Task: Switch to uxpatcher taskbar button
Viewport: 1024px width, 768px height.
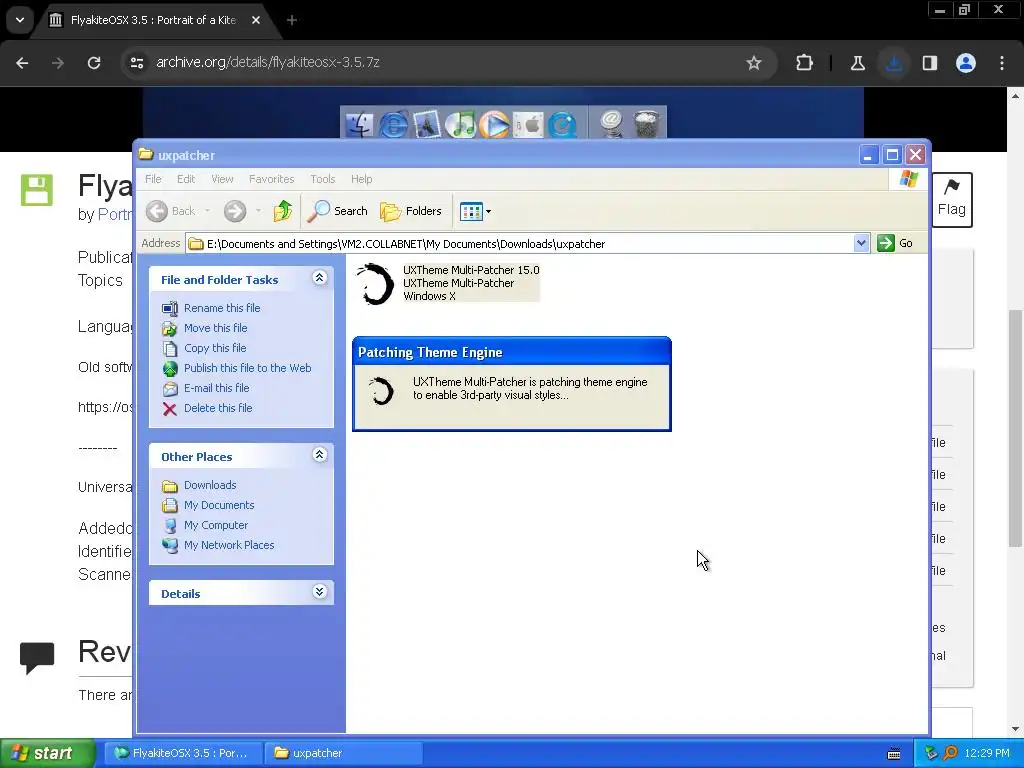Action: click(344, 753)
